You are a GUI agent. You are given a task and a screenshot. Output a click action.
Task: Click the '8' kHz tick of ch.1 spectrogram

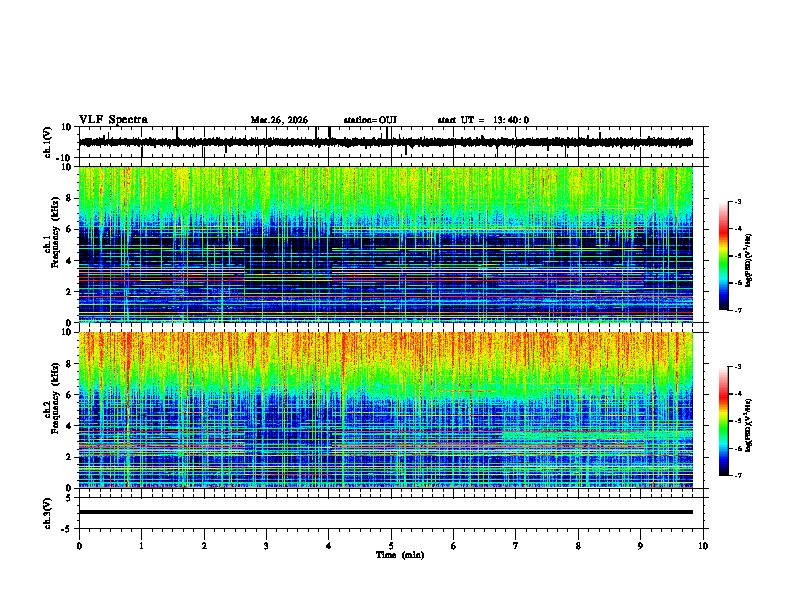click(69, 198)
